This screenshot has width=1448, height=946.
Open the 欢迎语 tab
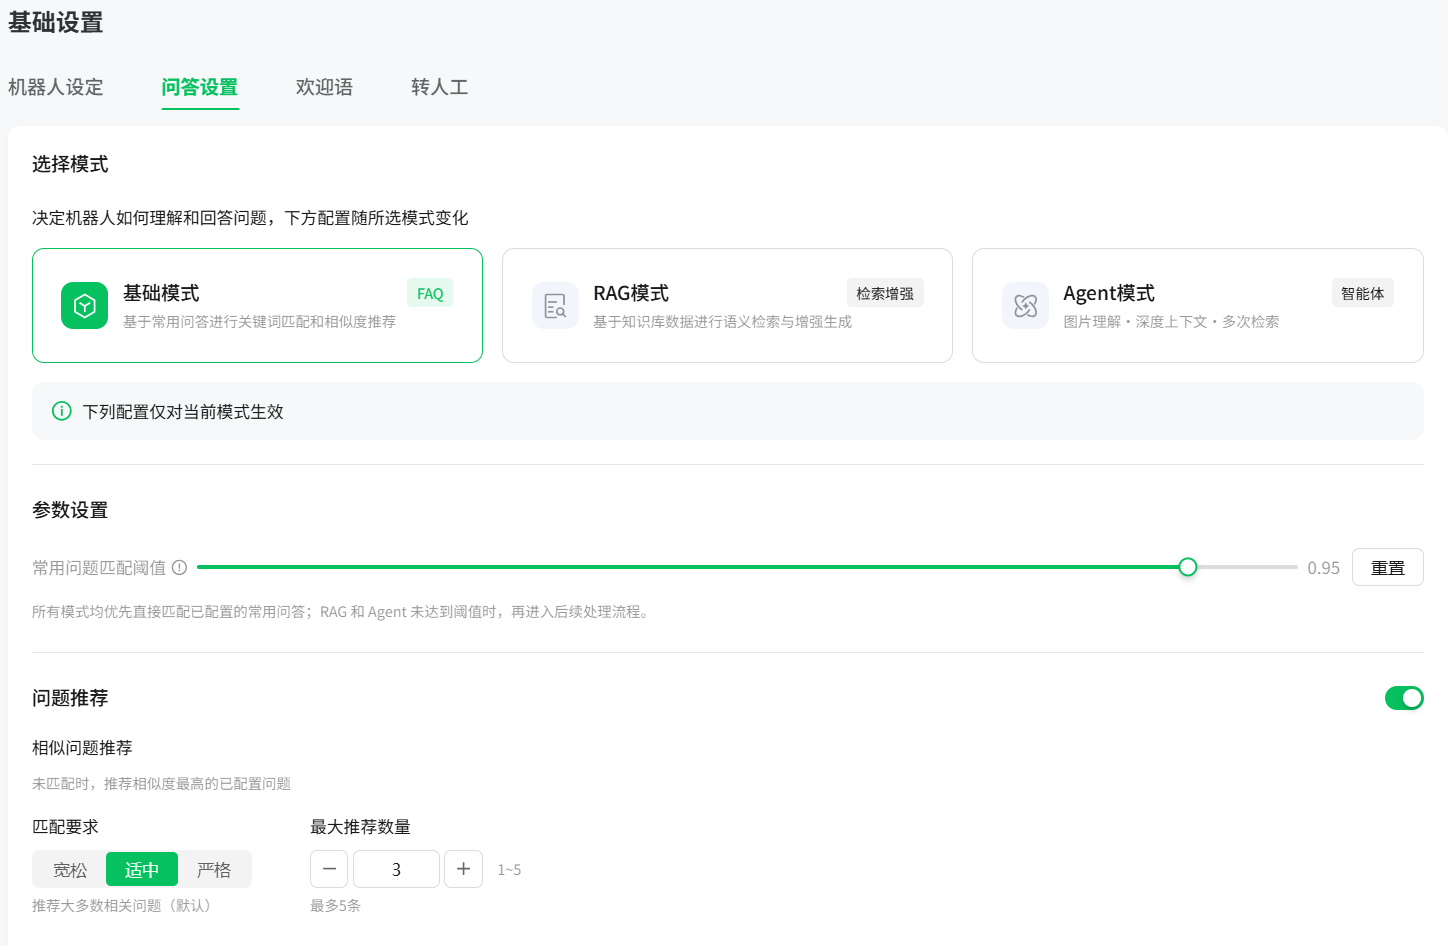click(x=324, y=87)
